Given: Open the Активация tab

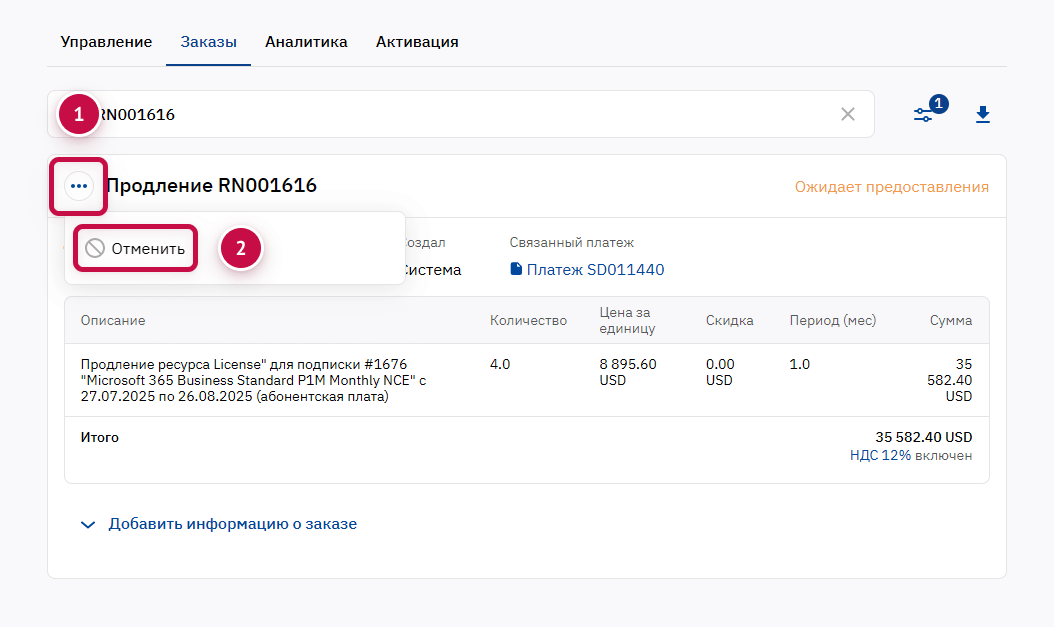Looking at the screenshot, I should click(x=417, y=42).
